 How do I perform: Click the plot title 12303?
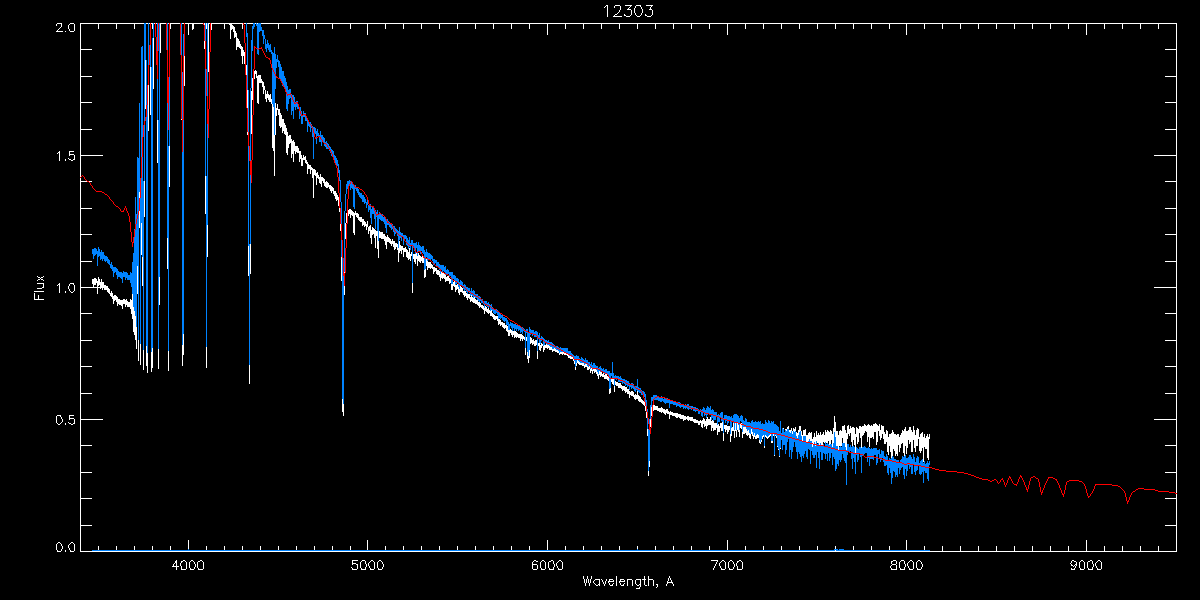click(628, 11)
